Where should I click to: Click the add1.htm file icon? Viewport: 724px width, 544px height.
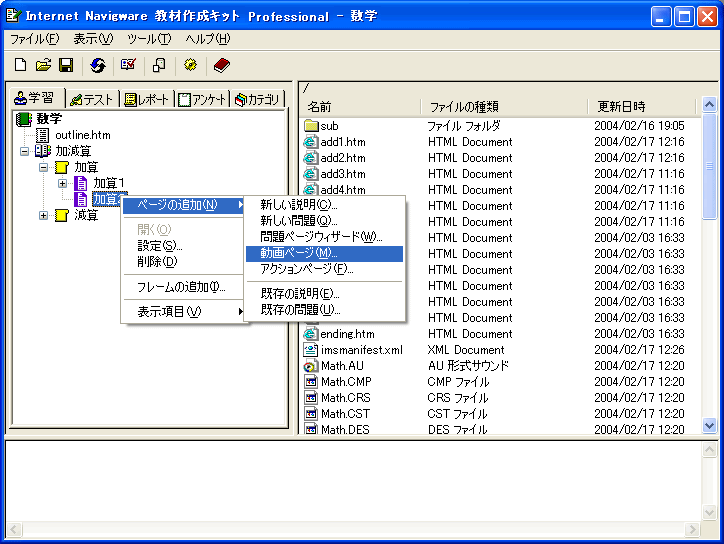(x=311, y=142)
